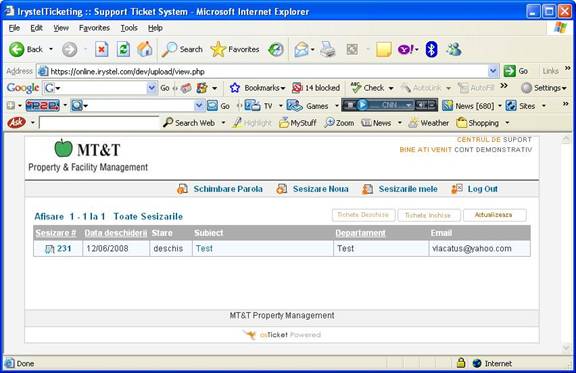Click the Bluetooth icon
Image resolution: width=576 pixels, height=373 pixels.
coord(431,49)
